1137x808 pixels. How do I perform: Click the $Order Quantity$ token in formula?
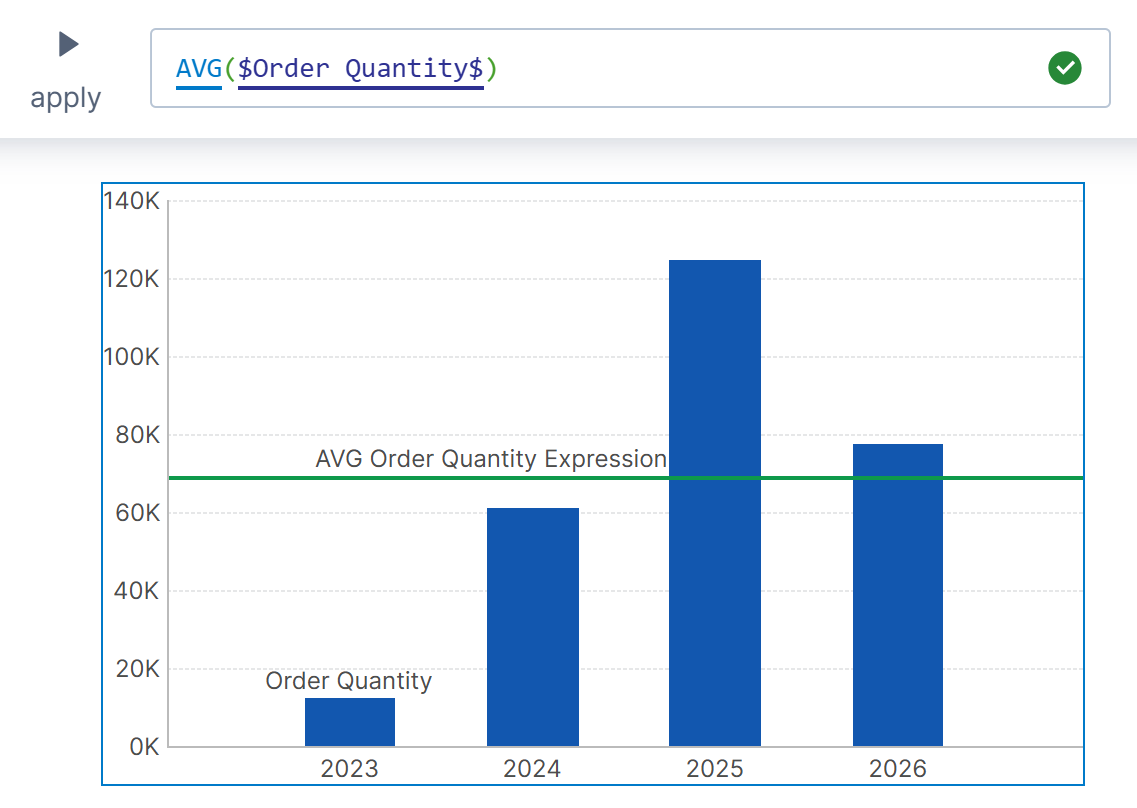(x=360, y=69)
